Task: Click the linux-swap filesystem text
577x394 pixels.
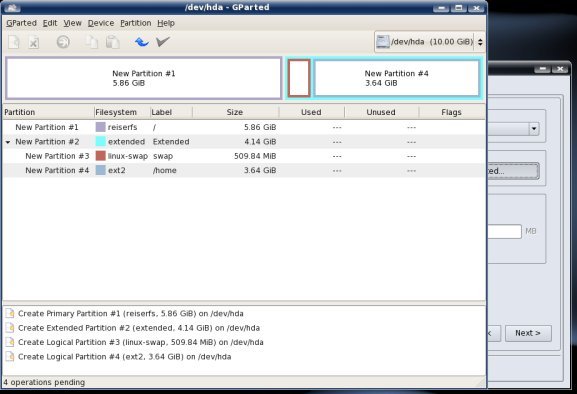Action: 128,156
